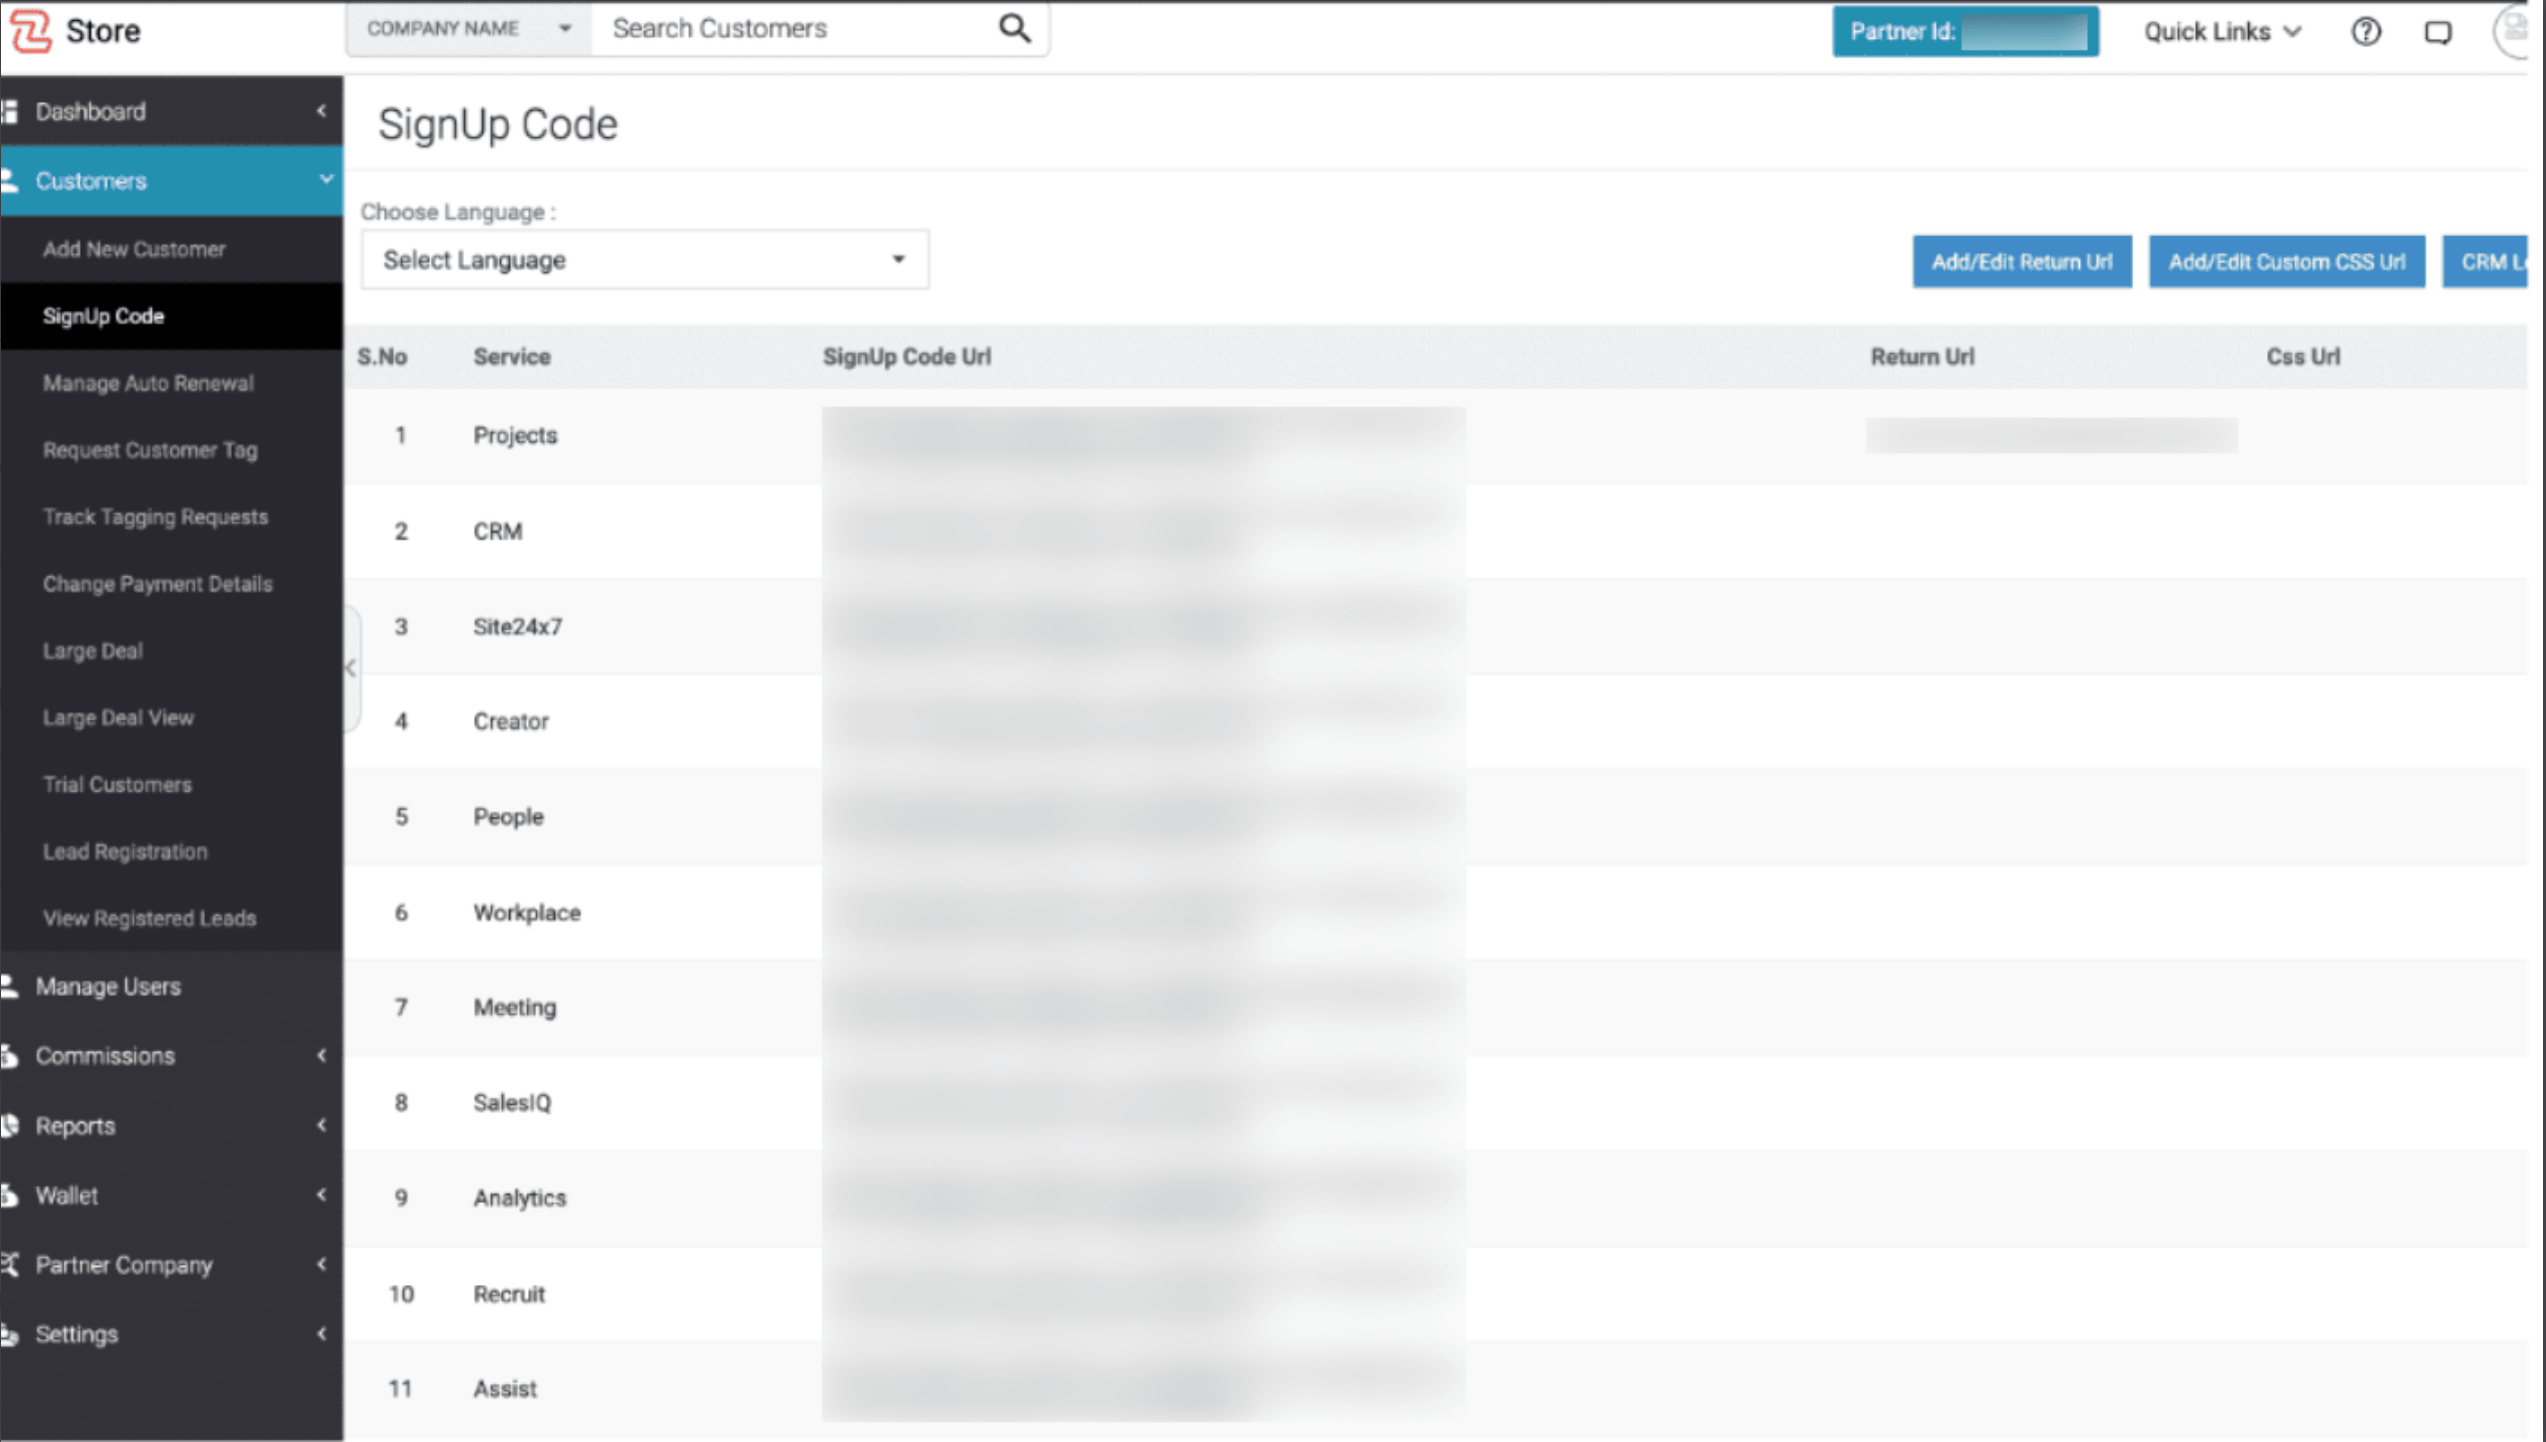This screenshot has width=2546, height=1442.
Task: Select SignUp Code in sidebar
Action: [103, 316]
